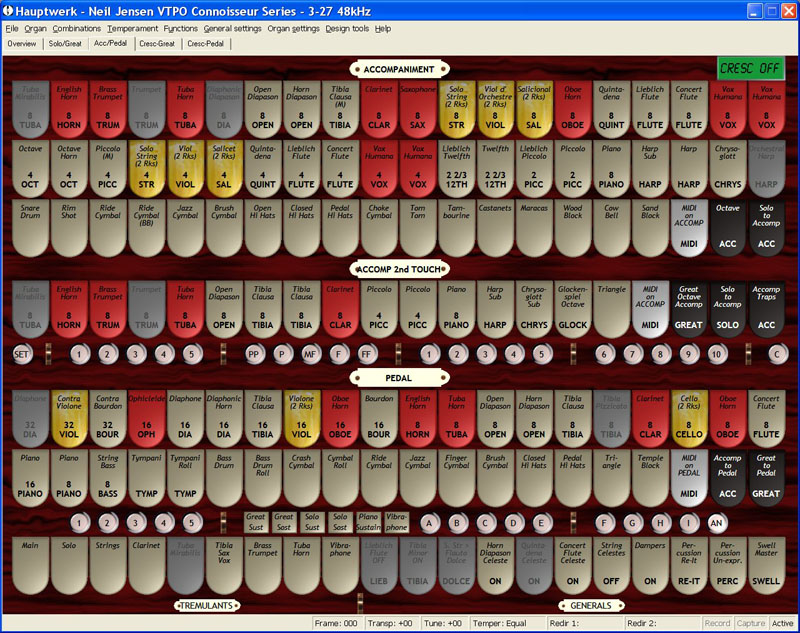The height and width of the screenshot is (633, 800).
Task: Click the AN piston
Action: click(716, 523)
